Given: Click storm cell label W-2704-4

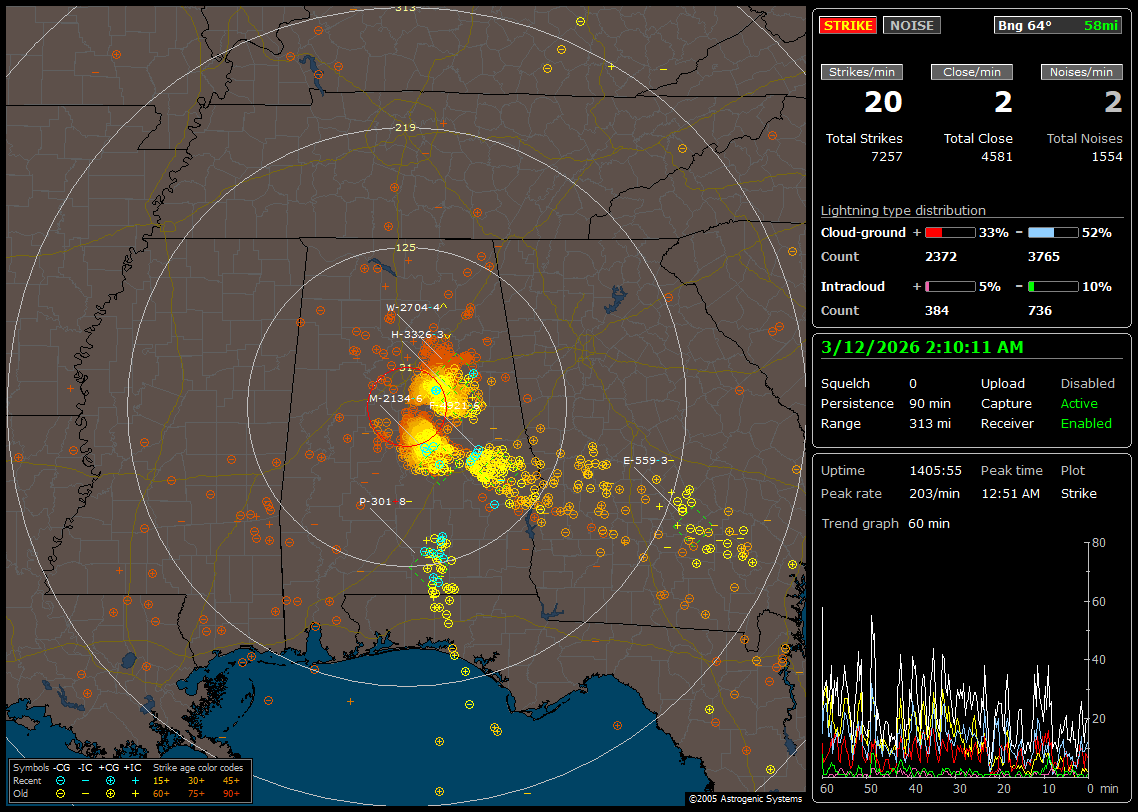Looking at the screenshot, I should (414, 307).
